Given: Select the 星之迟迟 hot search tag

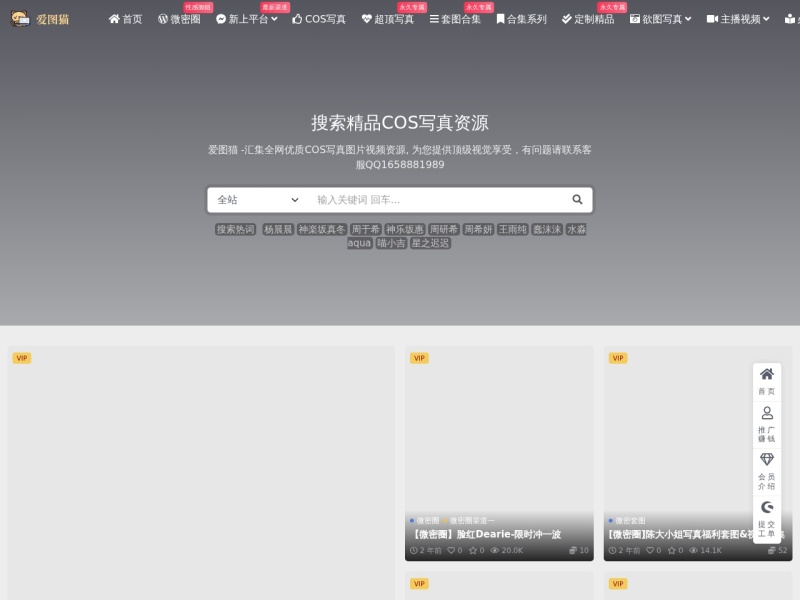Looking at the screenshot, I should (430, 243).
